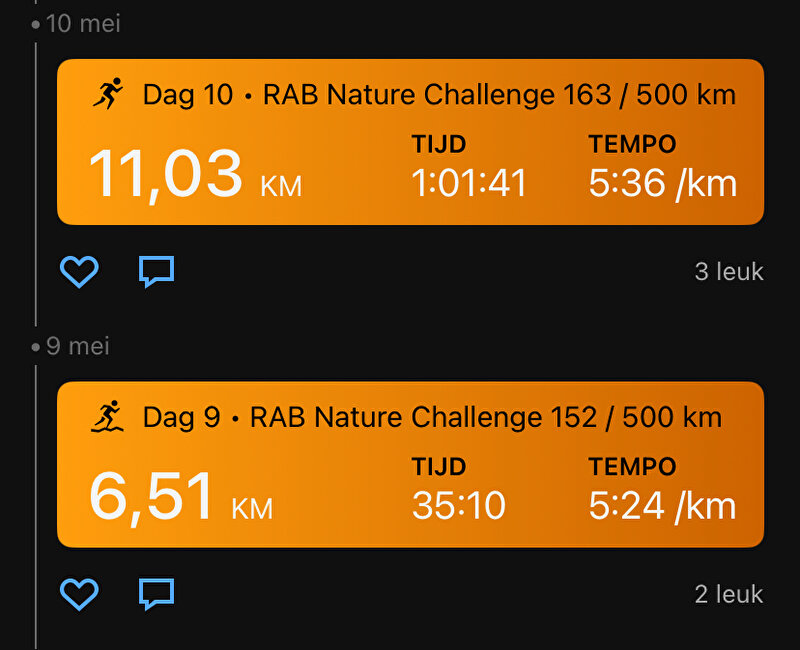Like the Dag 10 activity with the heart icon
This screenshot has width=800, height=650.
click(x=79, y=271)
